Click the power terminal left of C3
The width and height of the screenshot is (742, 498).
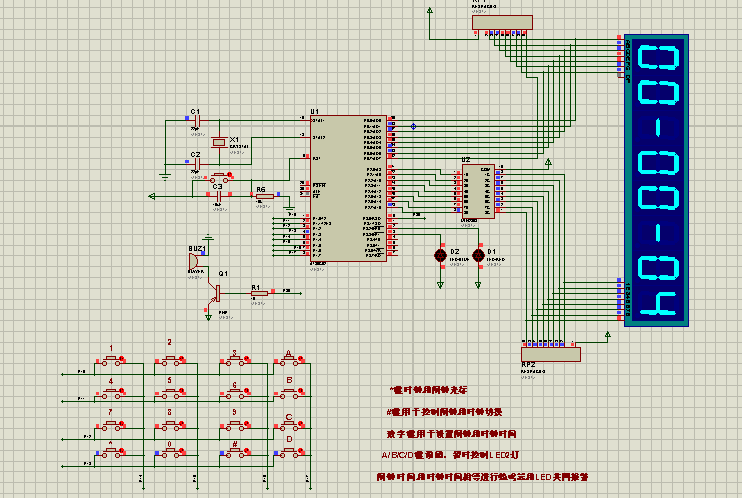pyautogui.click(x=152, y=196)
